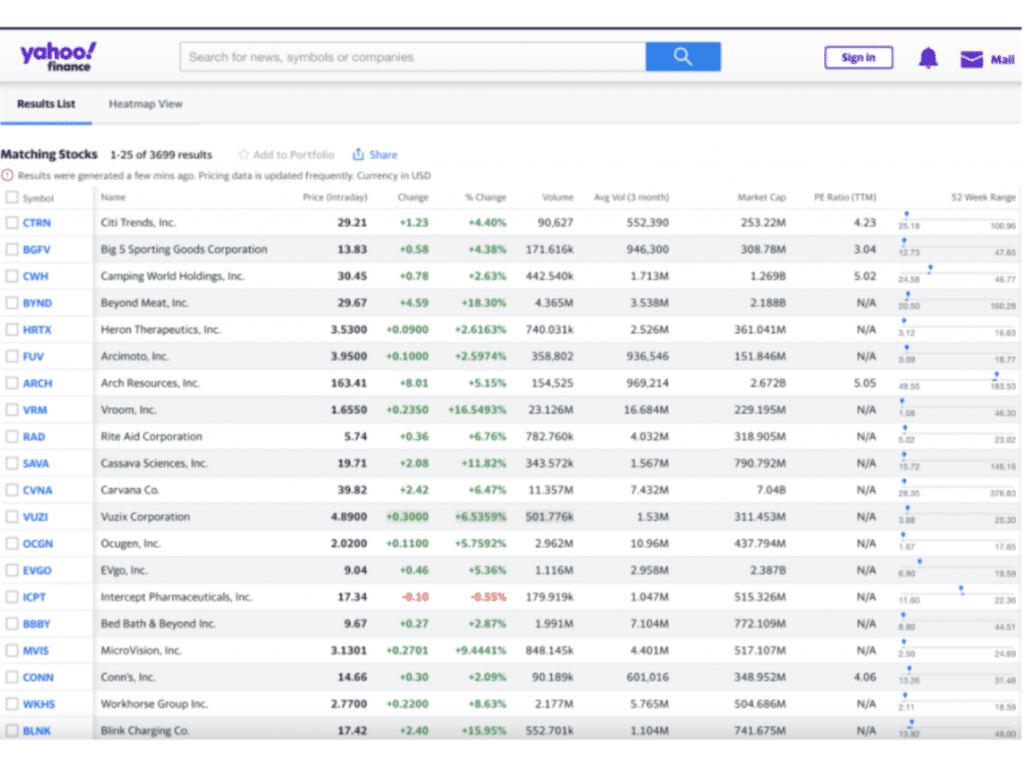
Task: Check the FUV row checkbox
Action: [12, 357]
